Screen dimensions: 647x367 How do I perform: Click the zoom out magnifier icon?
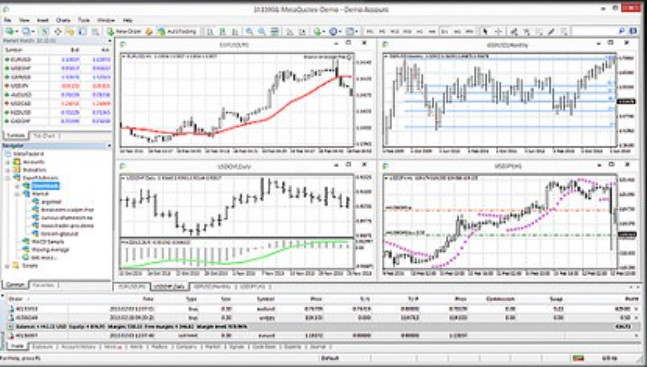pos(262,31)
